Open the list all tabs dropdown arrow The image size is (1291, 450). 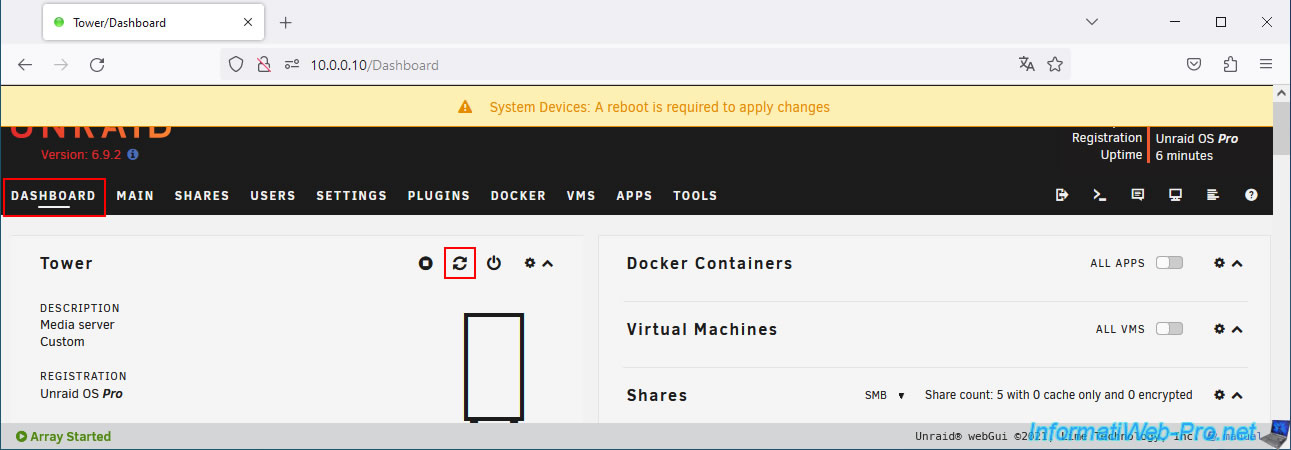point(1091,22)
